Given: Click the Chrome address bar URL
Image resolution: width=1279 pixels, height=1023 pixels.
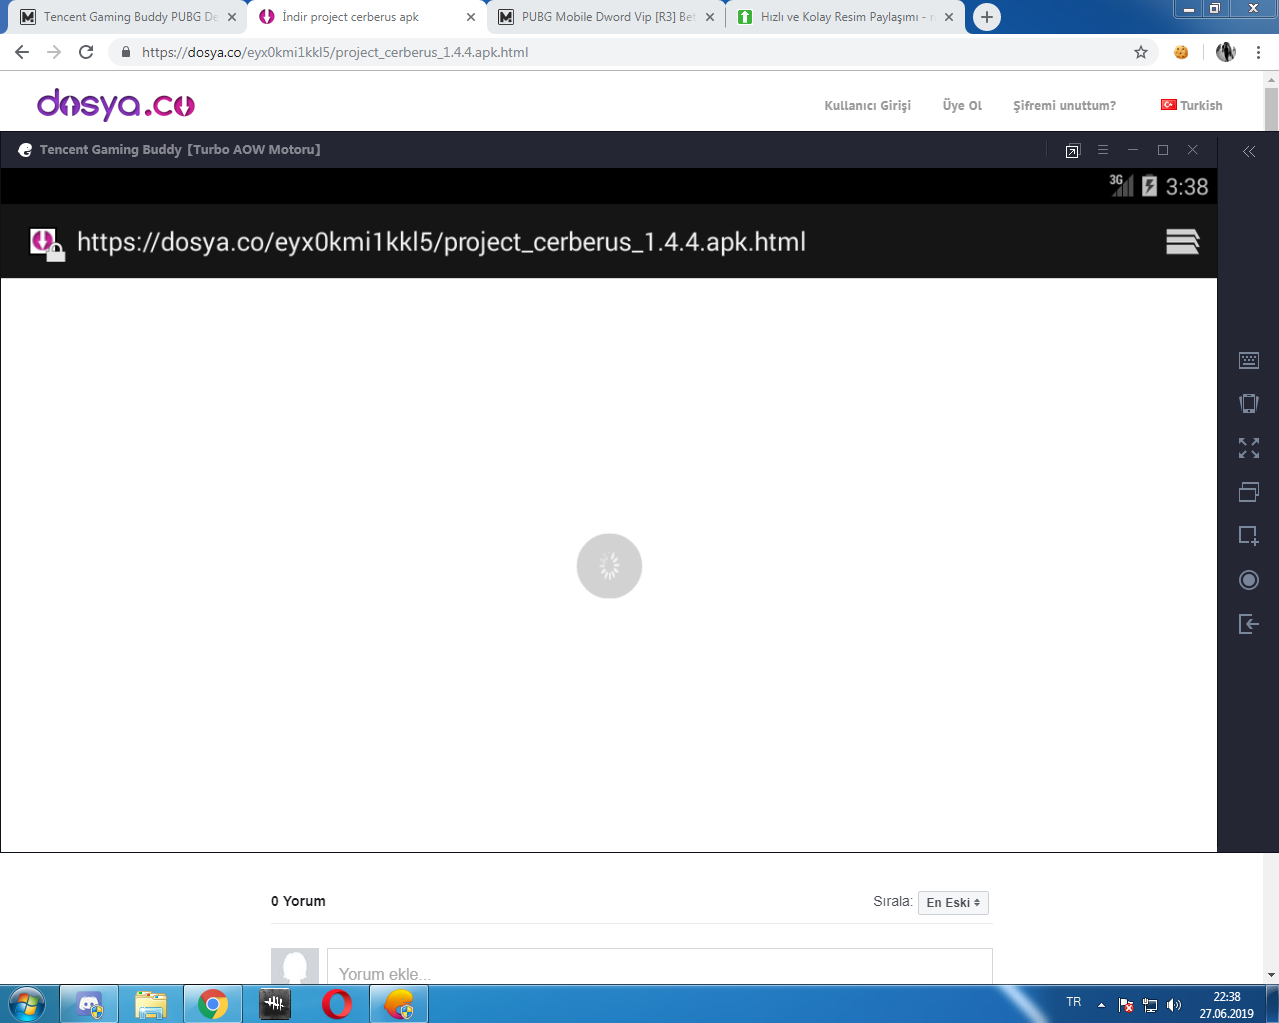Looking at the screenshot, I should tap(335, 52).
